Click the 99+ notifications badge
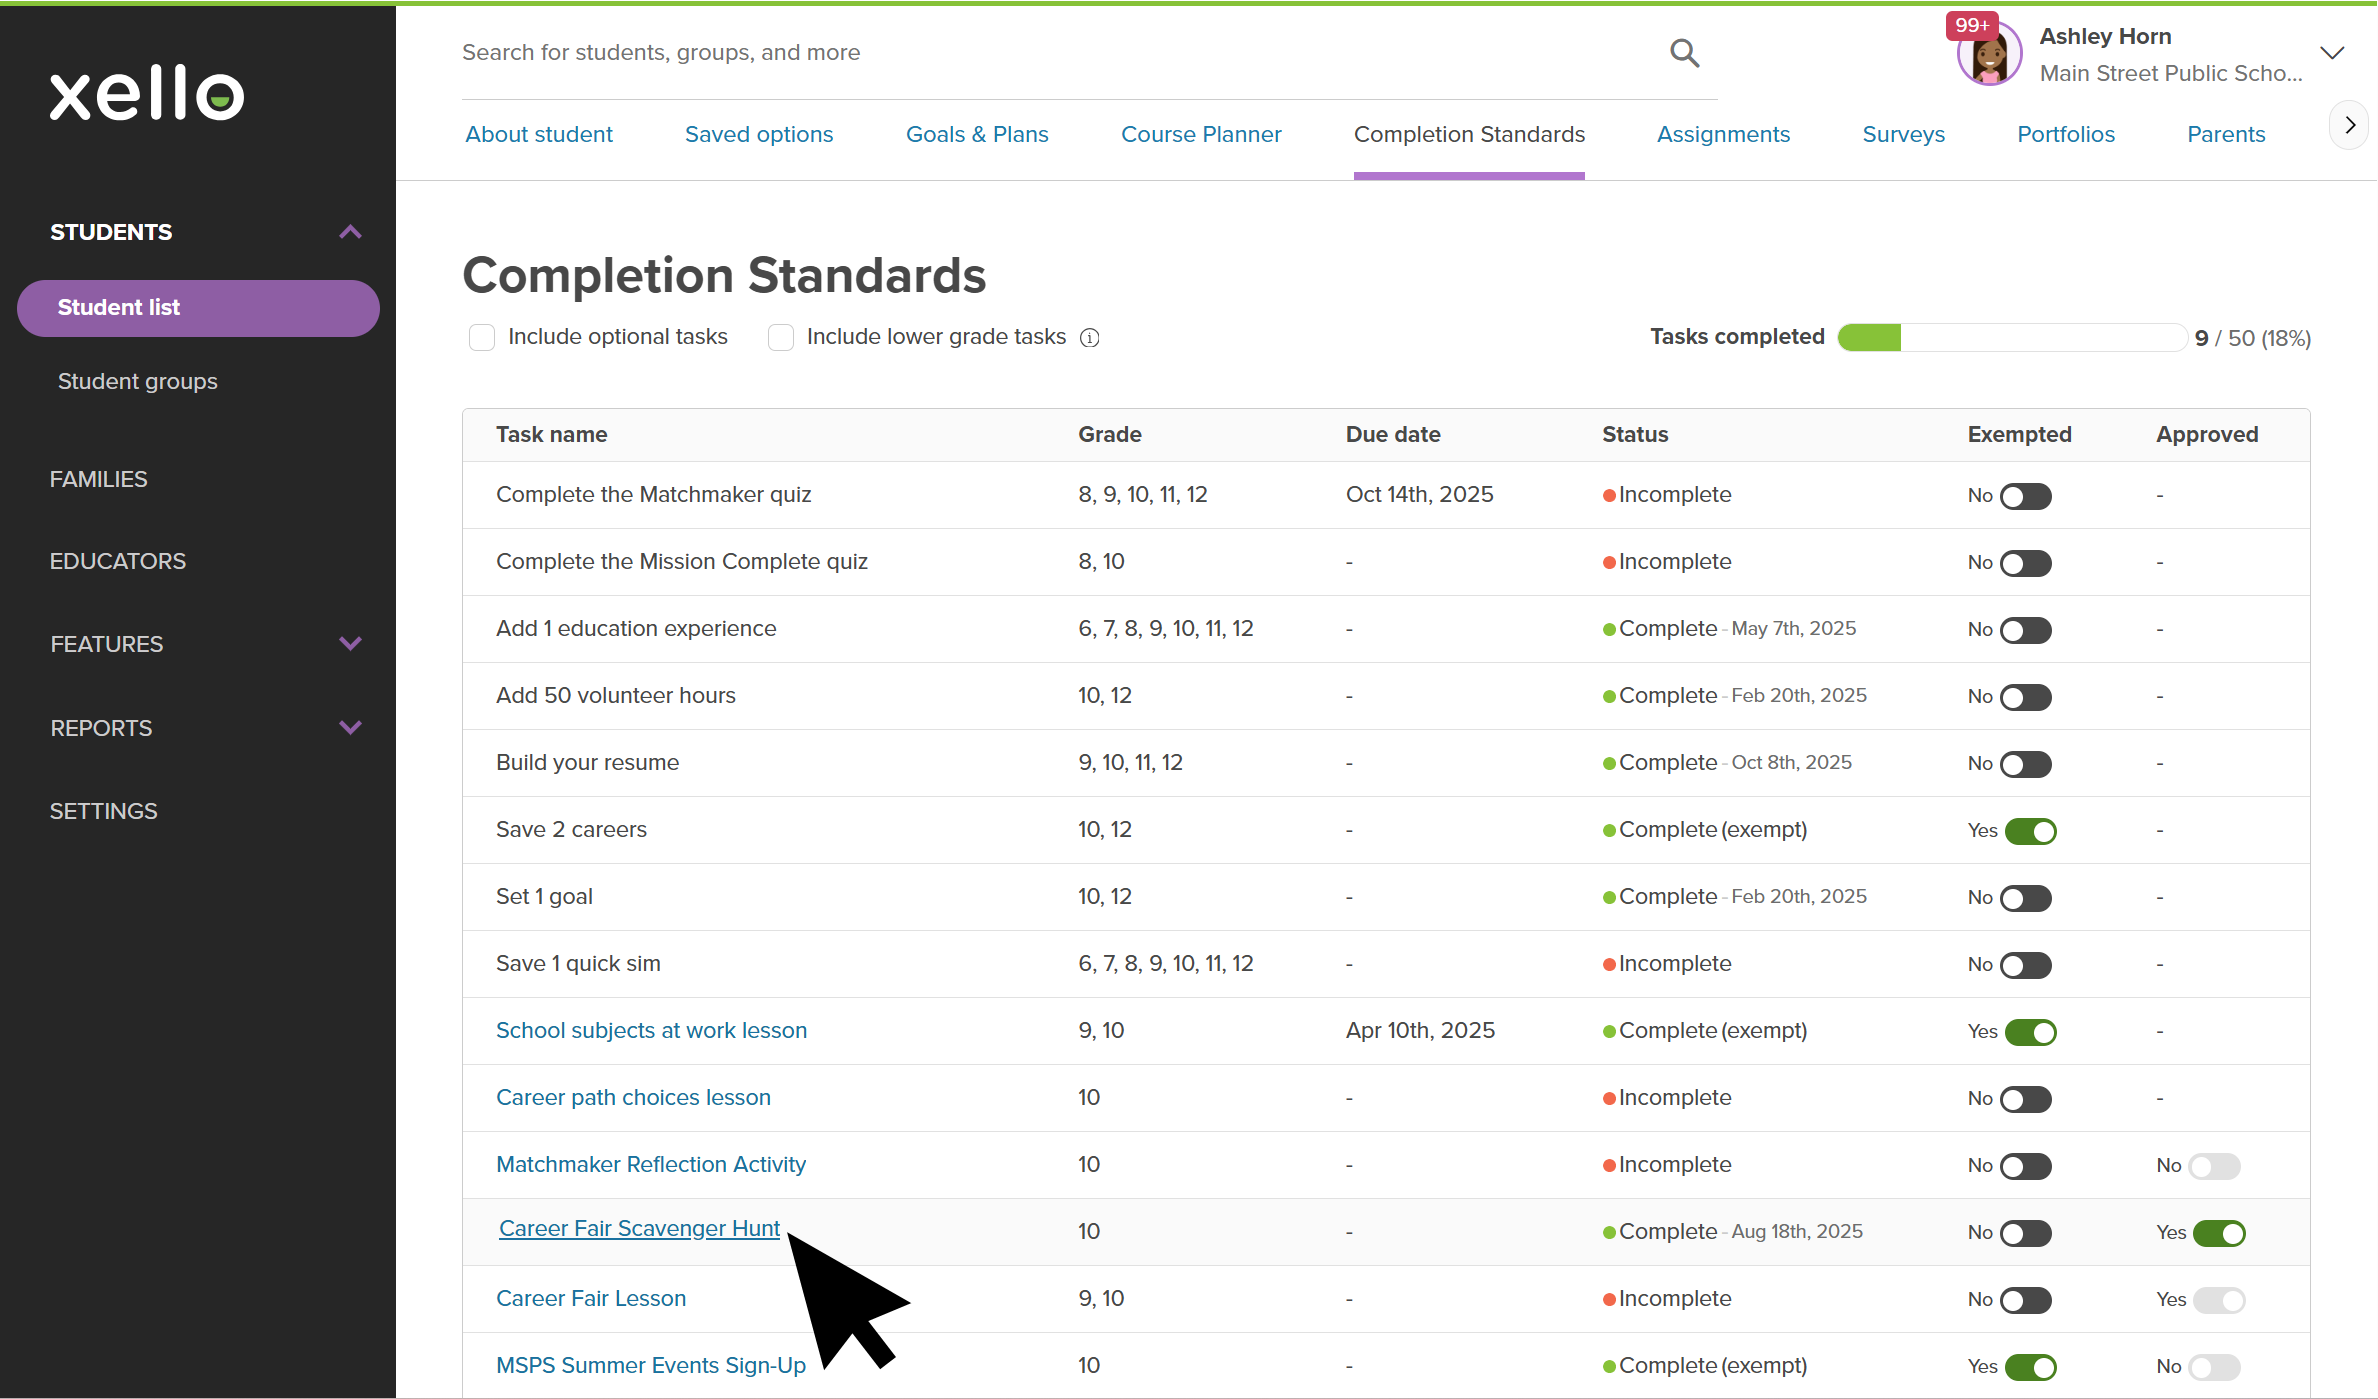Image resolution: width=2378 pixels, height=1399 pixels. click(1970, 25)
